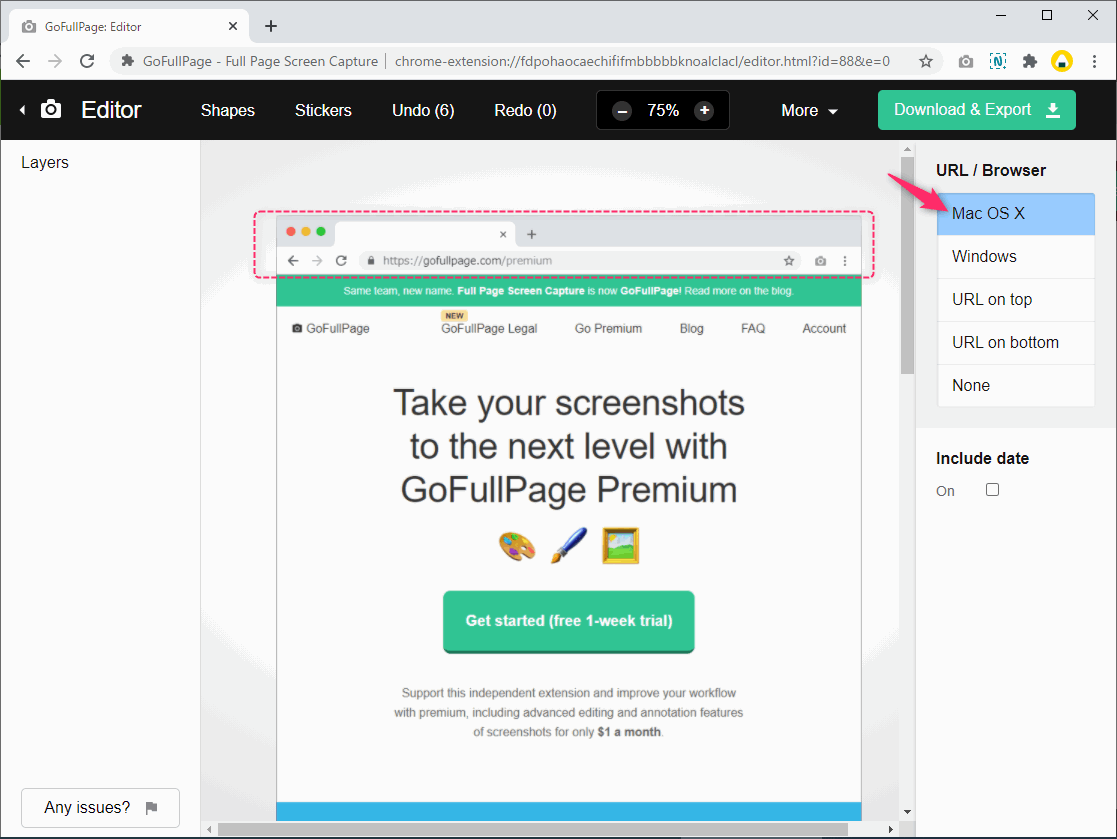This screenshot has width=1117, height=839.
Task: Click the Download & Export button
Action: pyautogui.click(x=977, y=110)
